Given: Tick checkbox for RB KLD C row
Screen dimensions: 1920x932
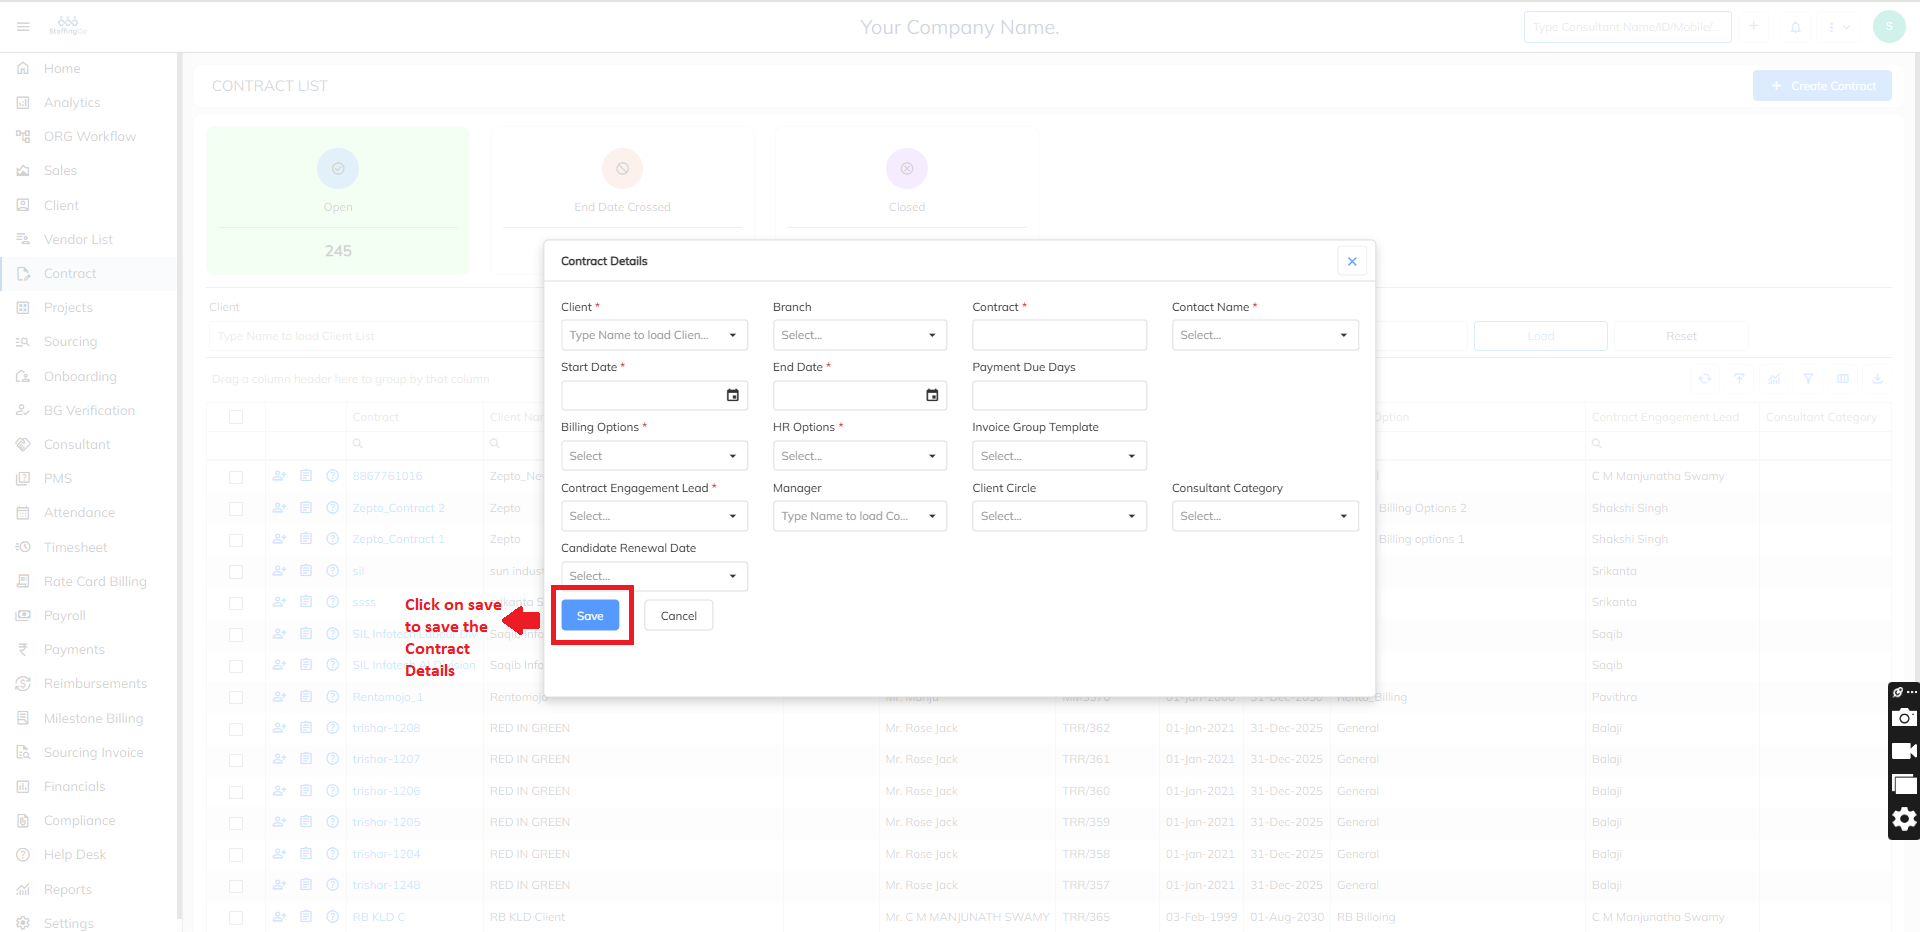Looking at the screenshot, I should tap(236, 917).
